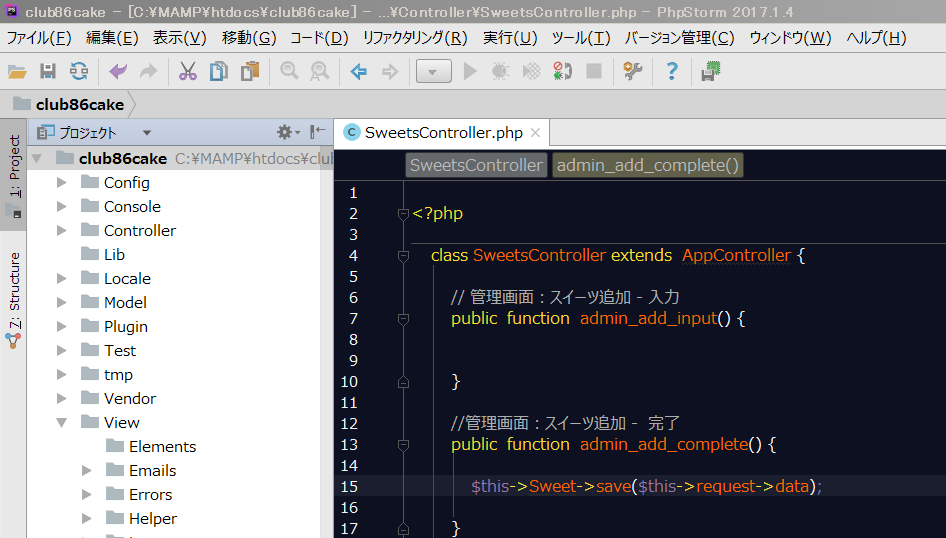Click the Open folder toolbar icon
Viewport: 946px width, 538px height.
[17, 72]
